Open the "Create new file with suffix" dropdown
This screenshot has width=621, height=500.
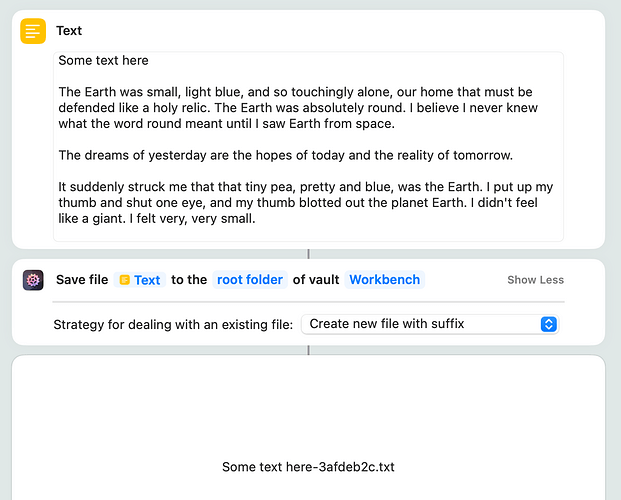tap(428, 324)
